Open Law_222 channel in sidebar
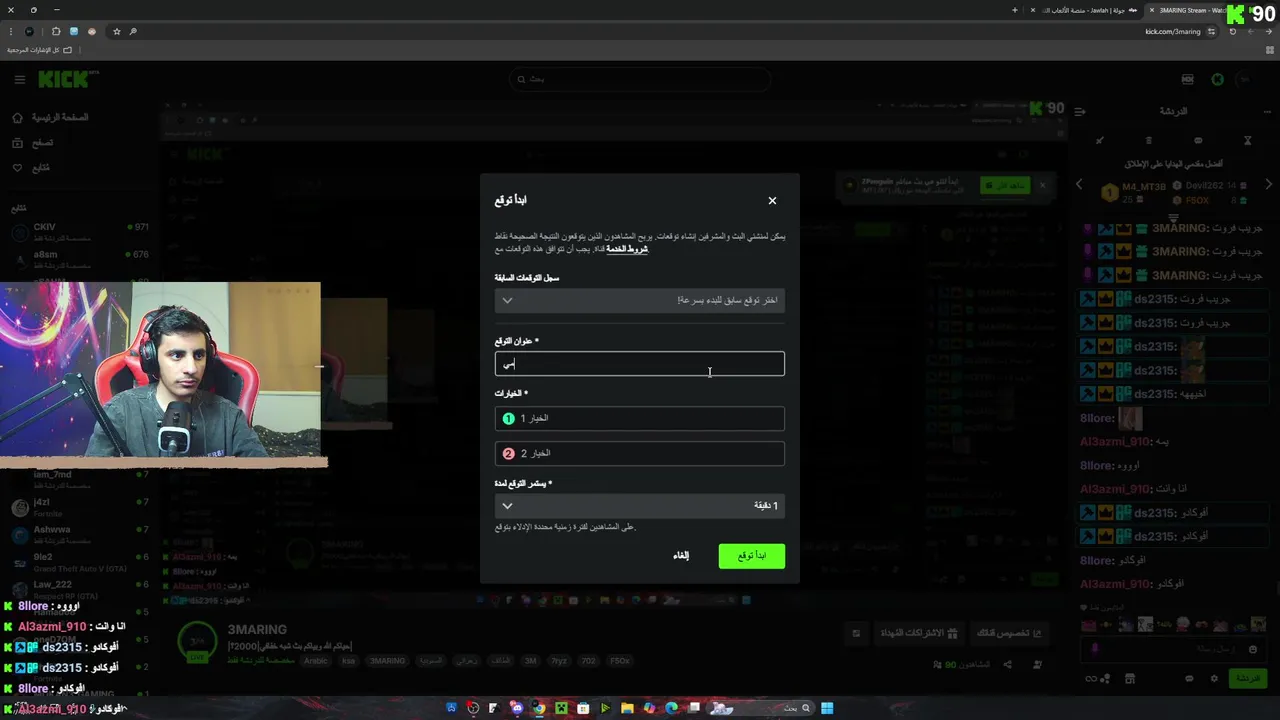 (x=80, y=590)
